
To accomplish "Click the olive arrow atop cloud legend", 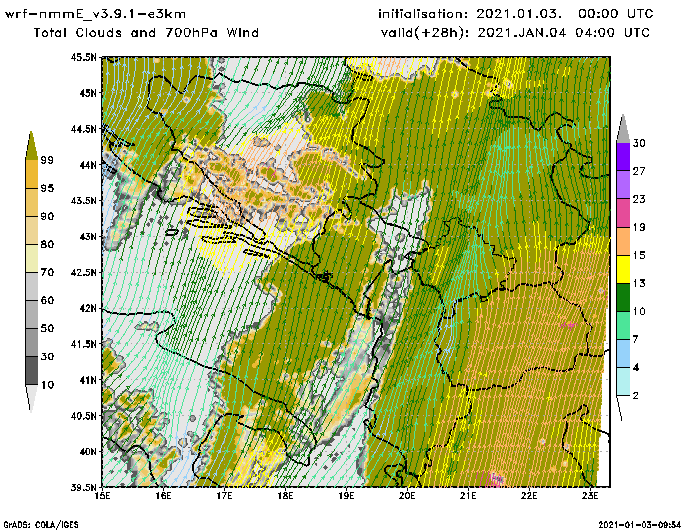I will 31,146.
